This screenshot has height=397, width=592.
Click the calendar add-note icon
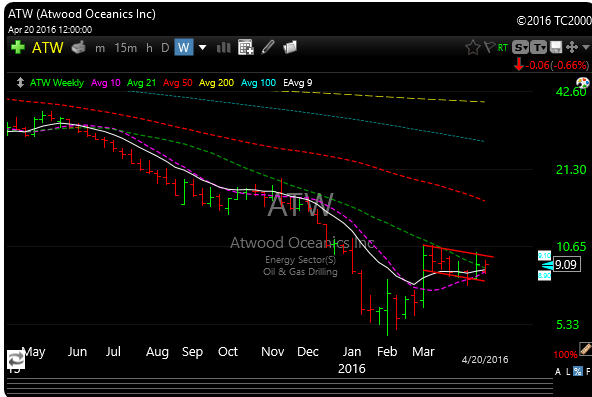click(245, 47)
